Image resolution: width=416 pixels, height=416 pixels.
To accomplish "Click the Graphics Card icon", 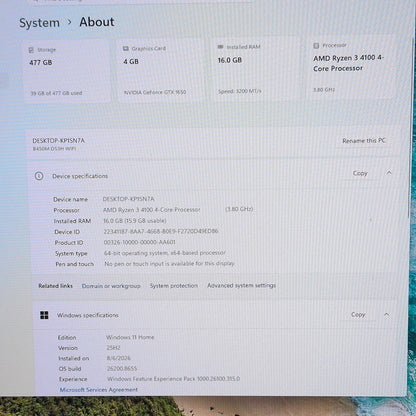I will 126,49.
